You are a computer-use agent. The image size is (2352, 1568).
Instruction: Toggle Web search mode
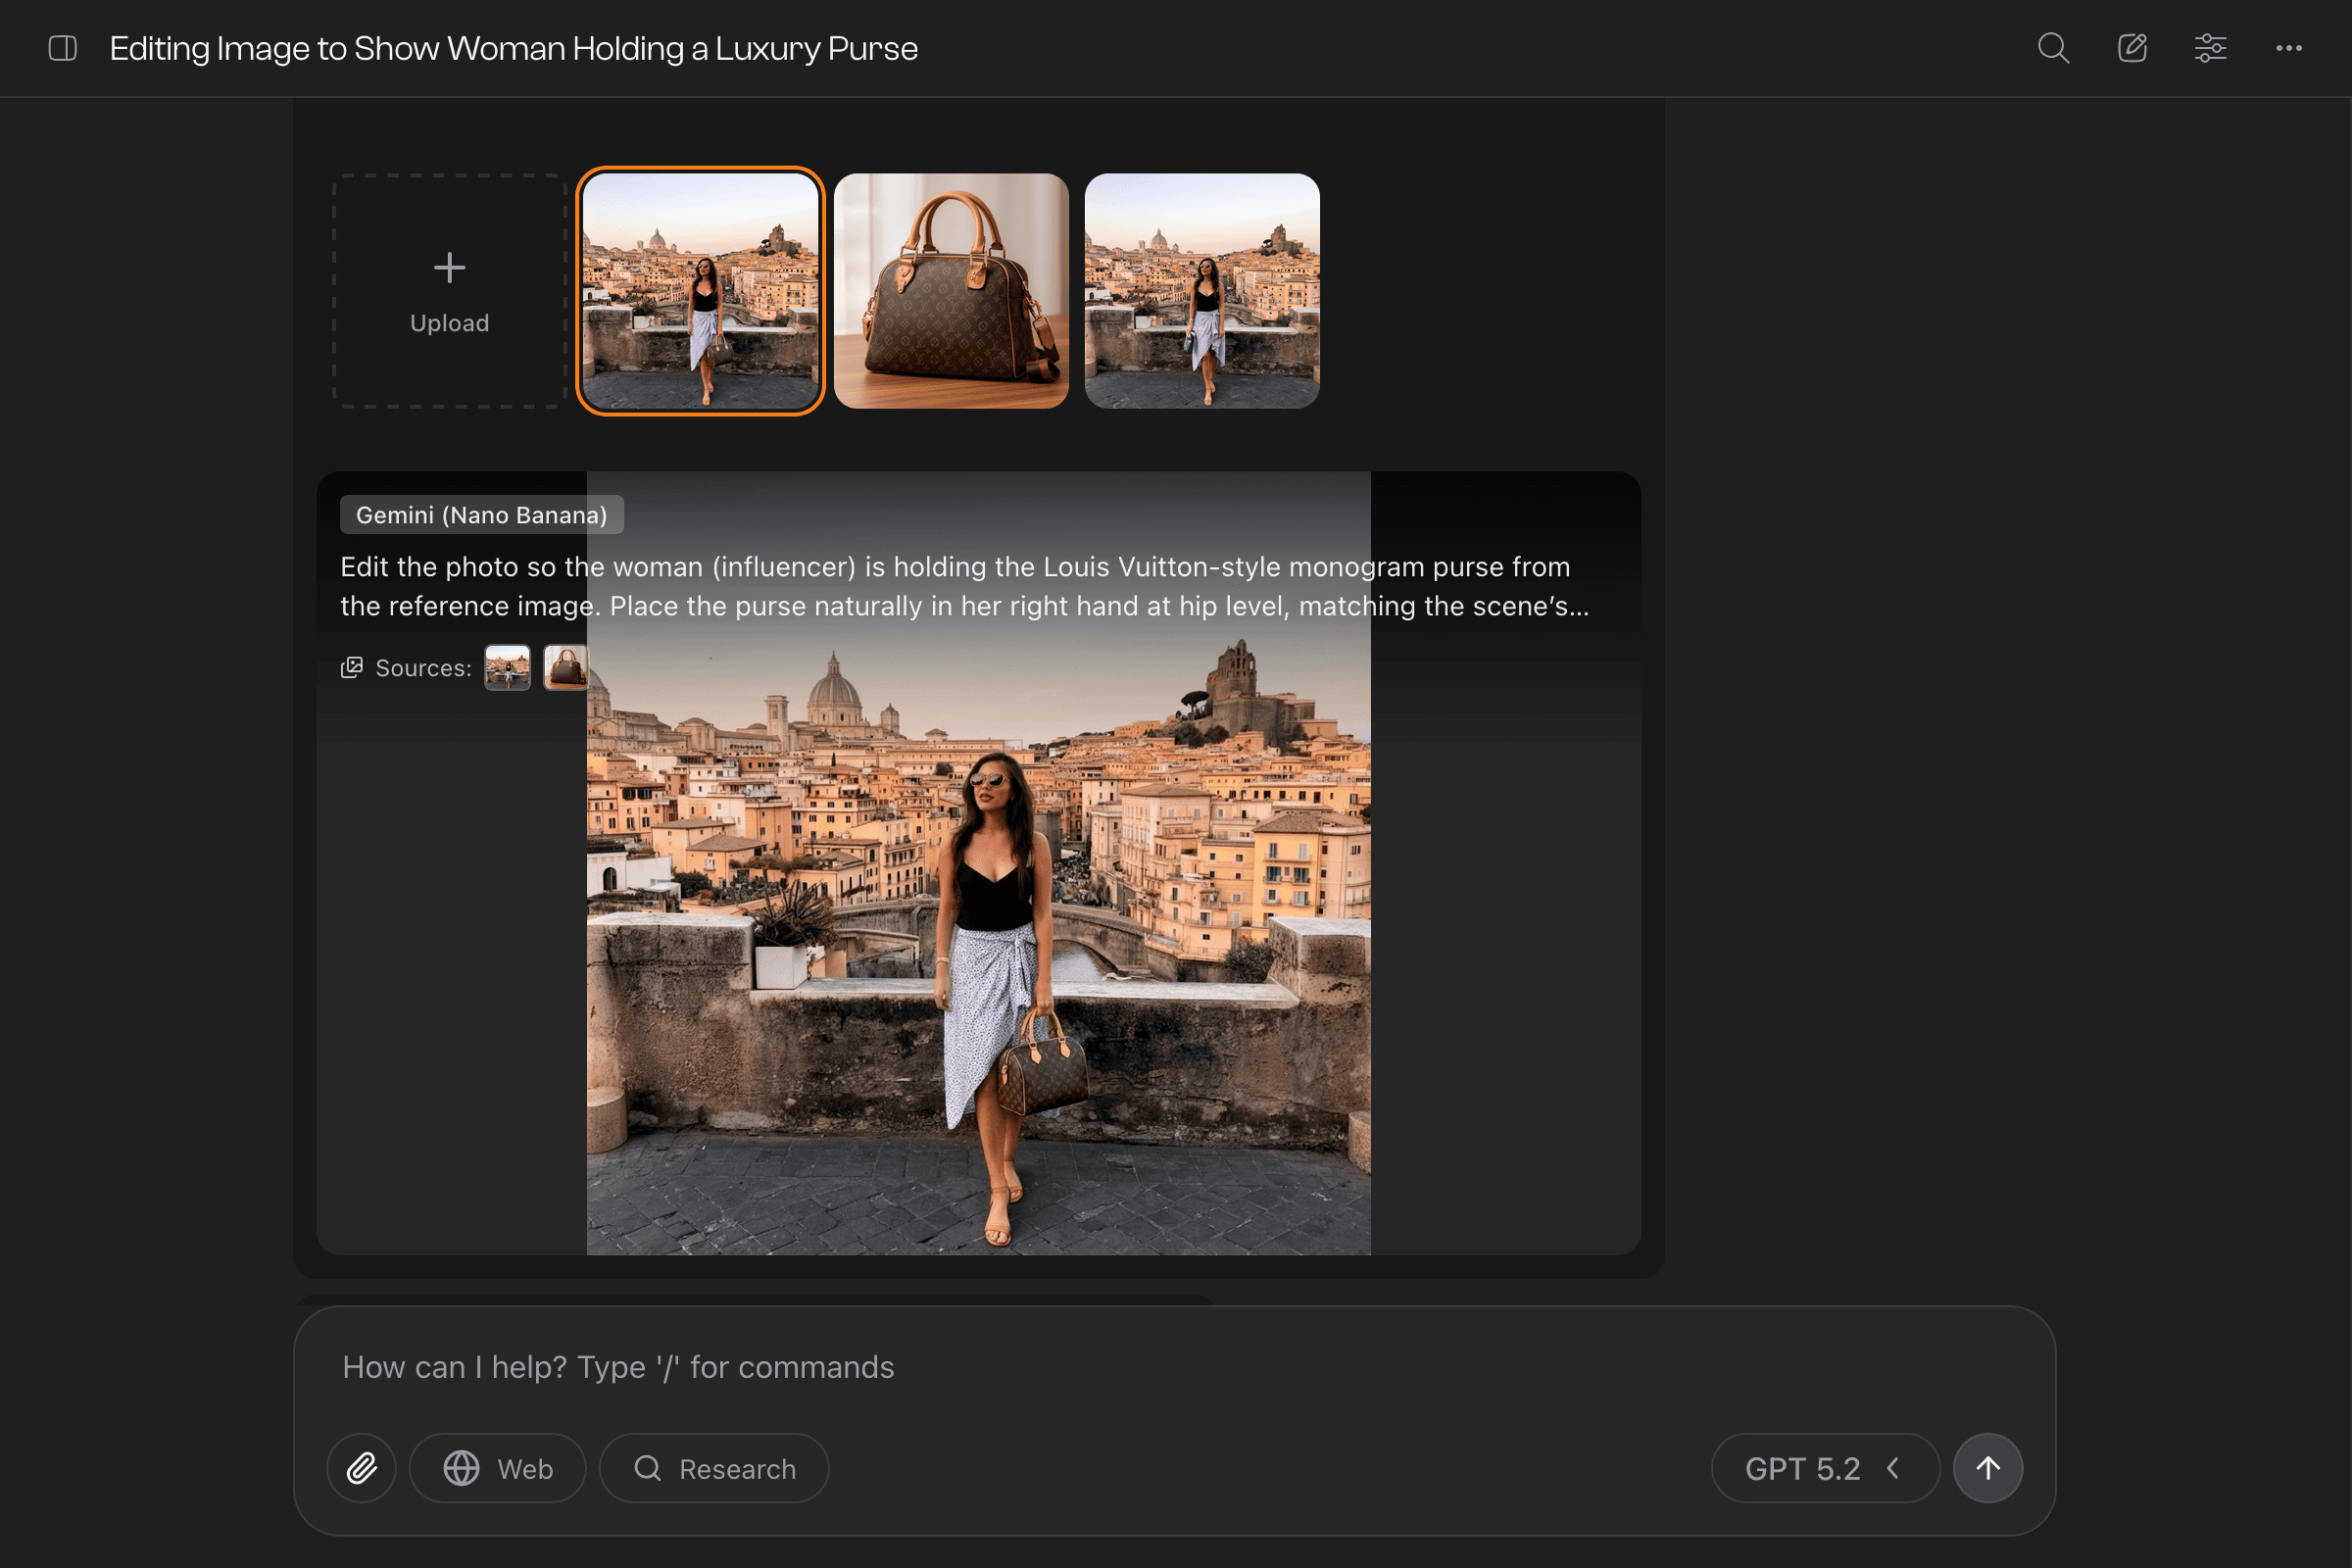tap(497, 1468)
